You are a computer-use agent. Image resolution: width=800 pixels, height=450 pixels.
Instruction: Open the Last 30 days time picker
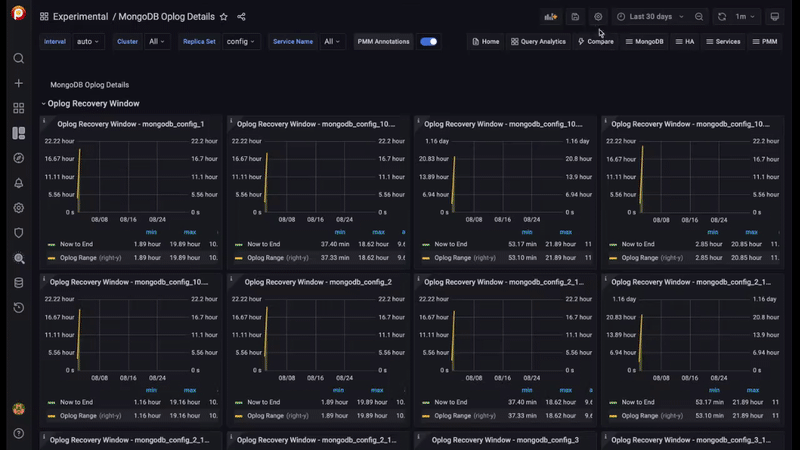[x=651, y=17]
